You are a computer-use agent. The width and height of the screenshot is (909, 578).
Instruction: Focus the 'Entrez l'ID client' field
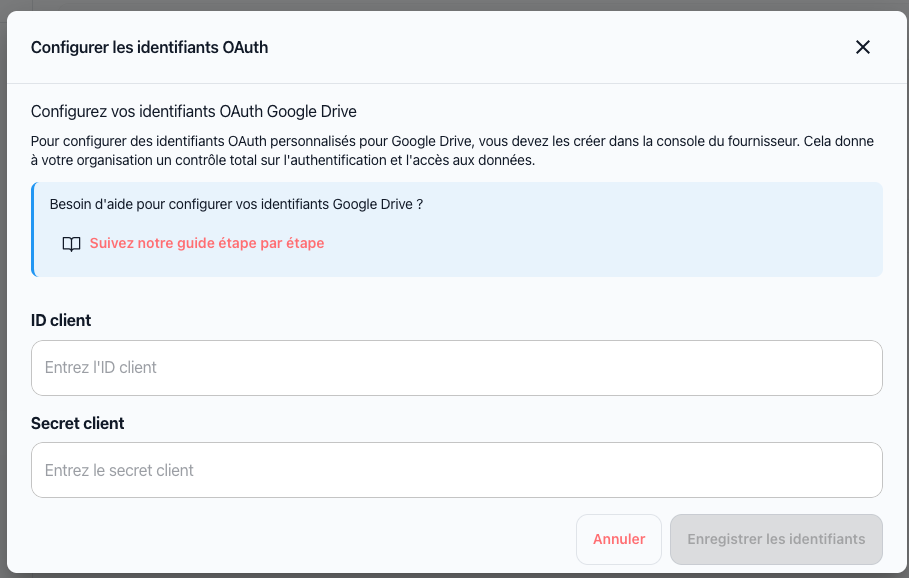457,368
